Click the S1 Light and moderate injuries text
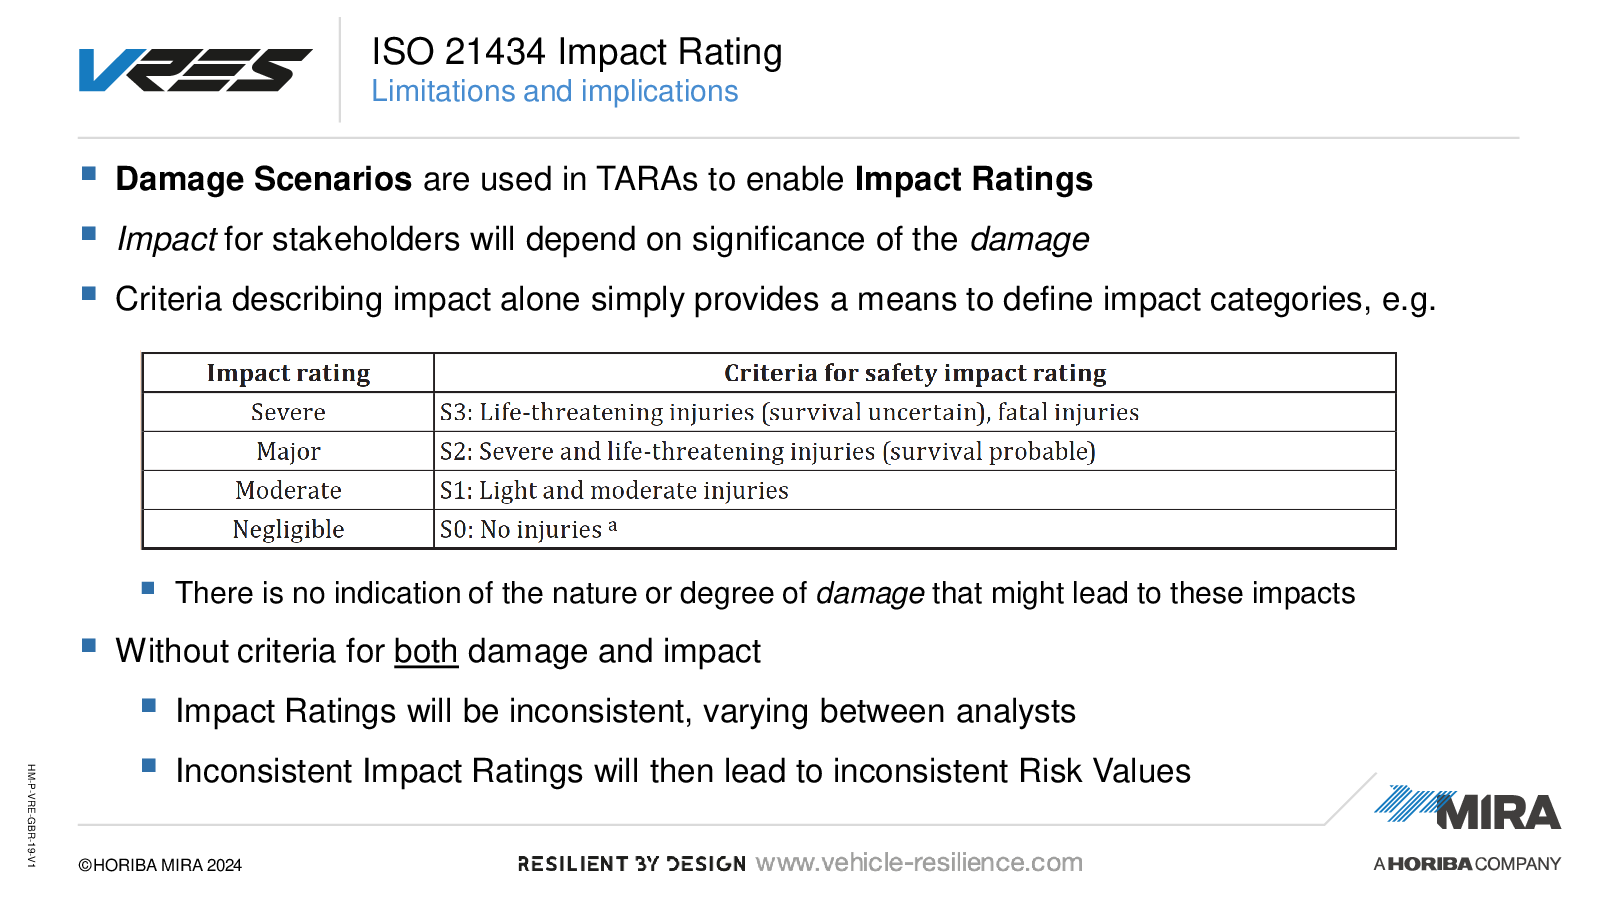This screenshot has height=900, width=1600. (x=614, y=490)
